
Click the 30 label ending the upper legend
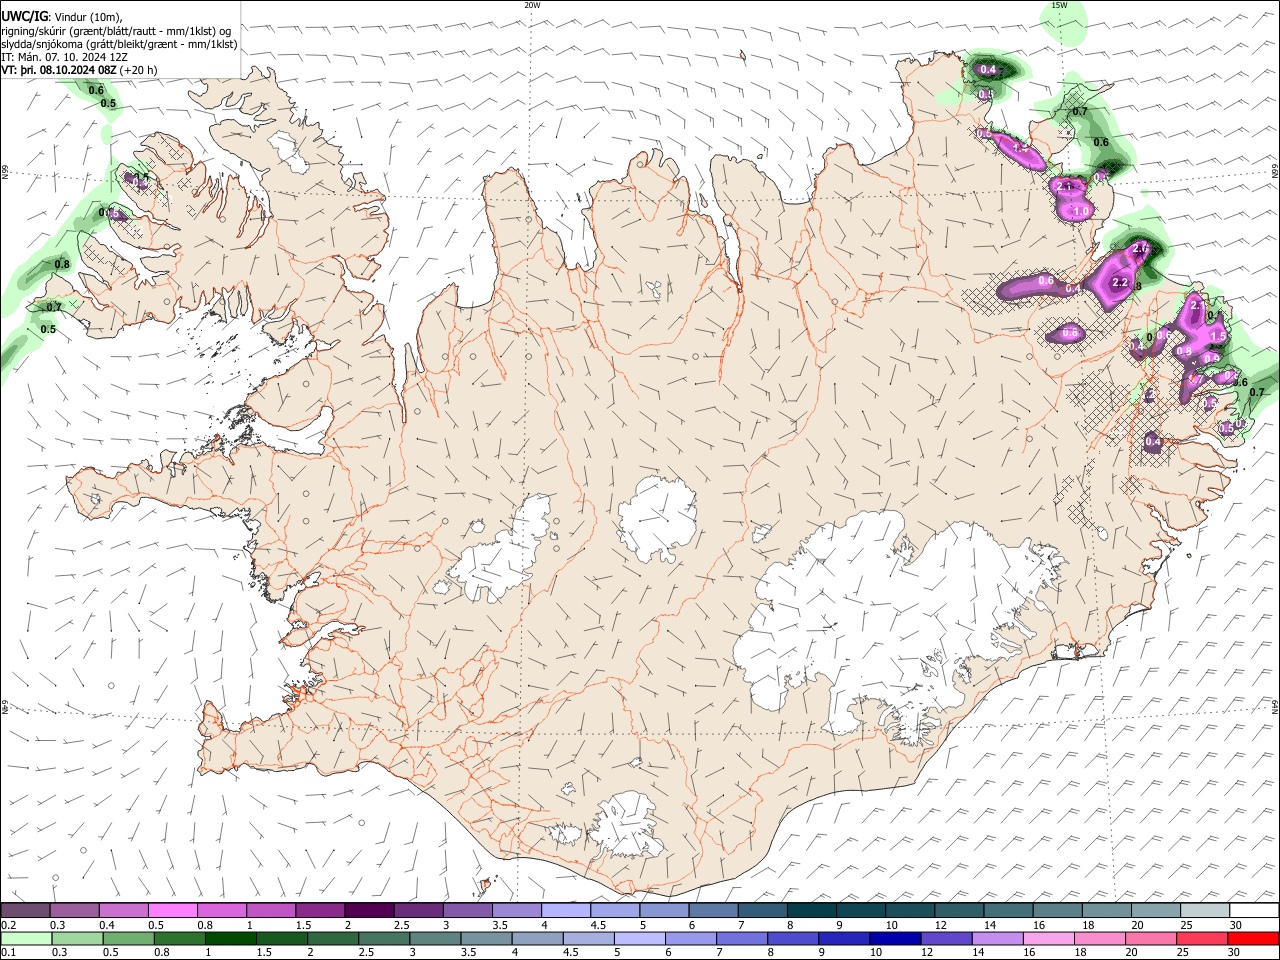[1236, 925]
